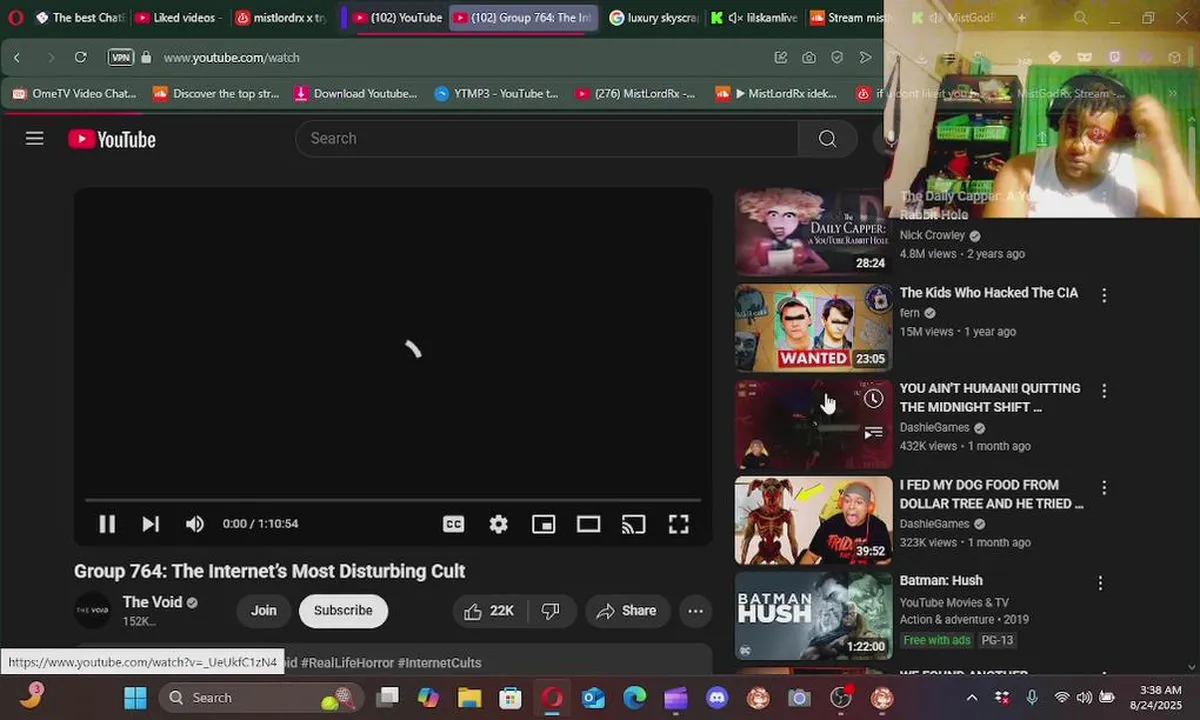The width and height of the screenshot is (1200, 720).
Task: Open the OmeTV Video Chat bookmark
Action: [74, 93]
